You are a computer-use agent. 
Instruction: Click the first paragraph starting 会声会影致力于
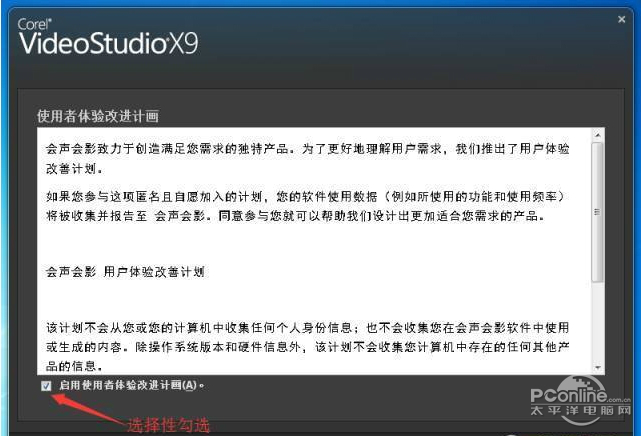[307, 159]
